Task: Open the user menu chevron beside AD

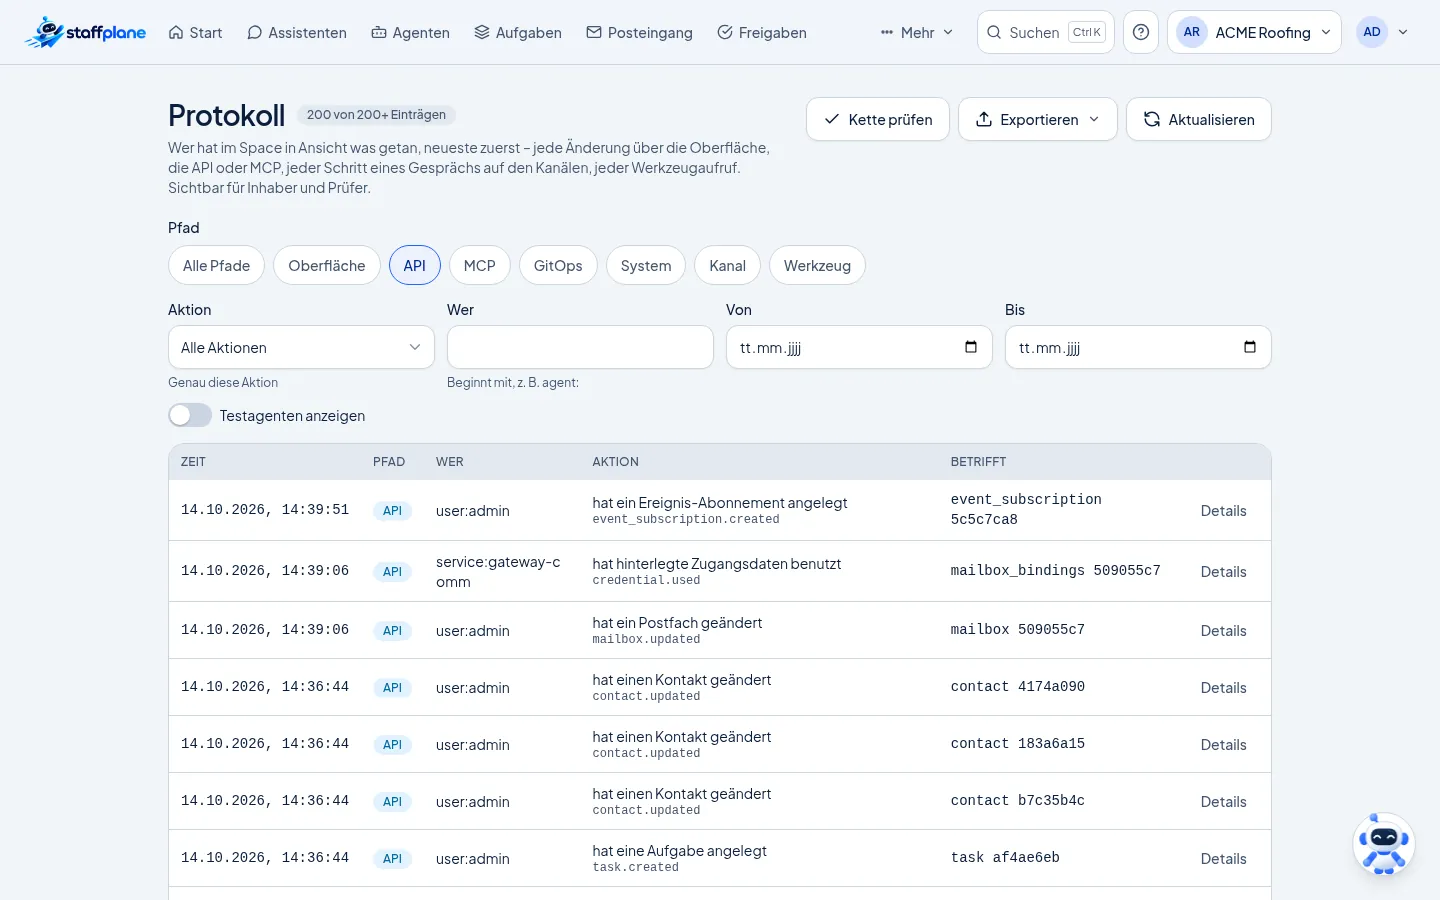Action: pos(1403,32)
